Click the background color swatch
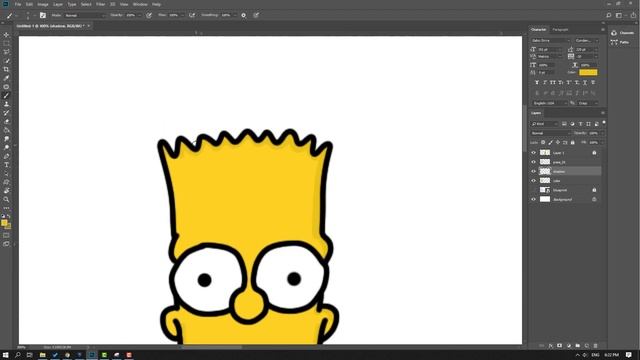Screen dimensions: 640x360 8,226
